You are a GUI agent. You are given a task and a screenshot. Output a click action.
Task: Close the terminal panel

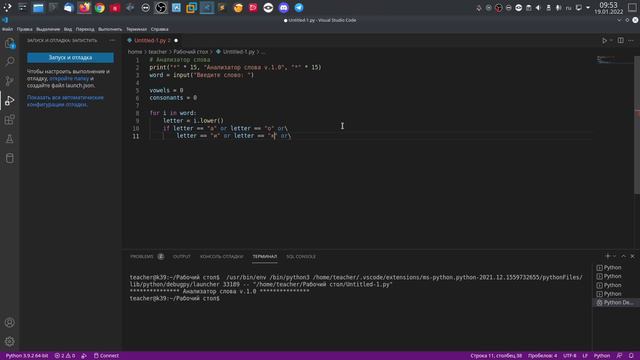632,256
